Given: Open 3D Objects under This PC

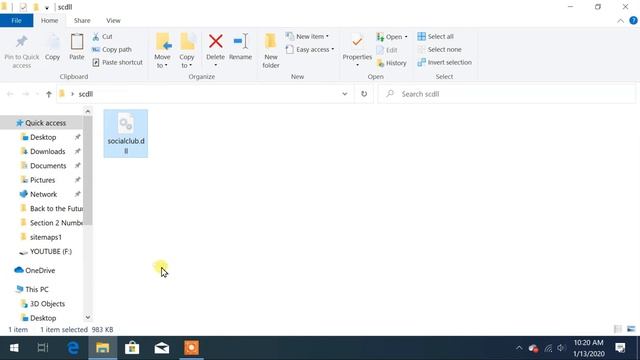Looking at the screenshot, I should pyautogui.click(x=43, y=304).
